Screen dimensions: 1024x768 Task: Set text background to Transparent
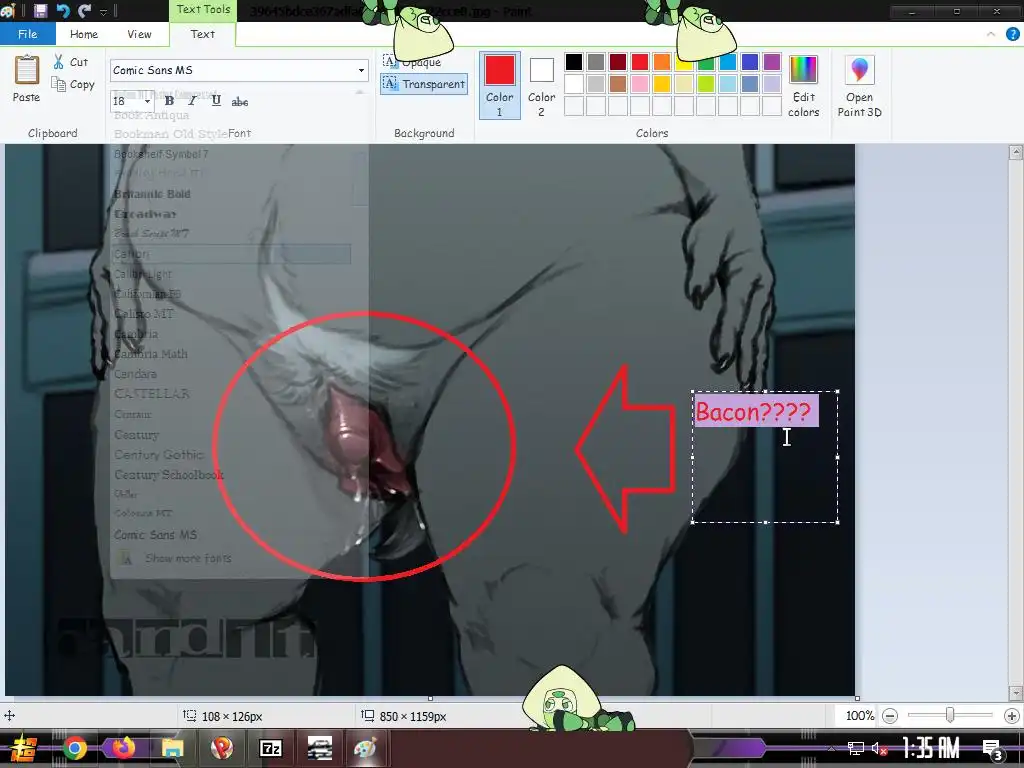click(424, 84)
